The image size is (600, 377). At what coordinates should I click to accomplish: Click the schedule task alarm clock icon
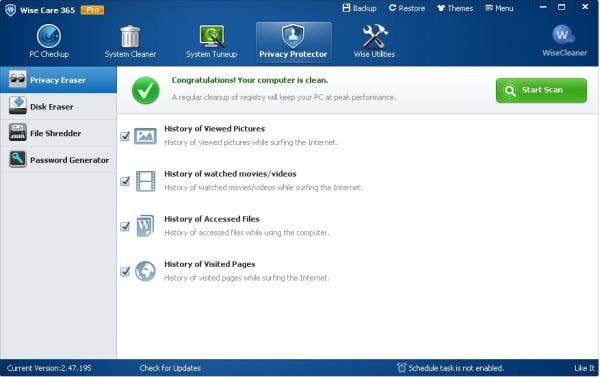(401, 368)
